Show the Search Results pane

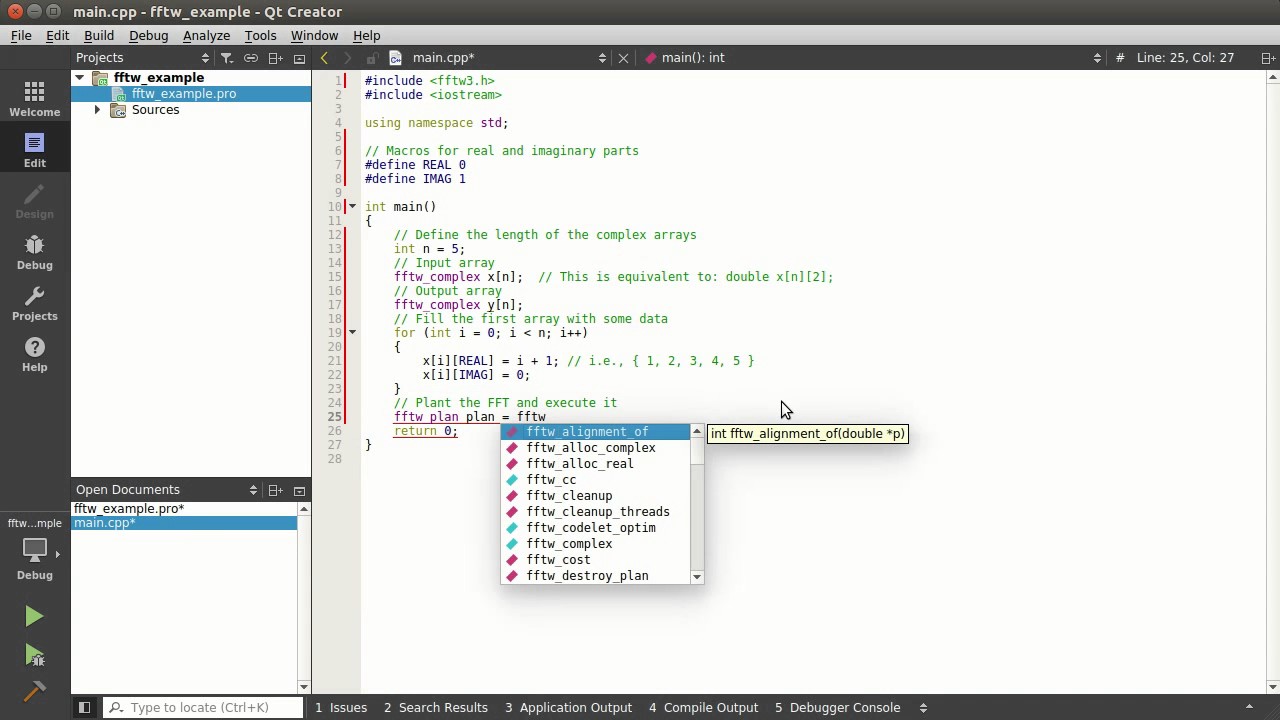click(436, 708)
